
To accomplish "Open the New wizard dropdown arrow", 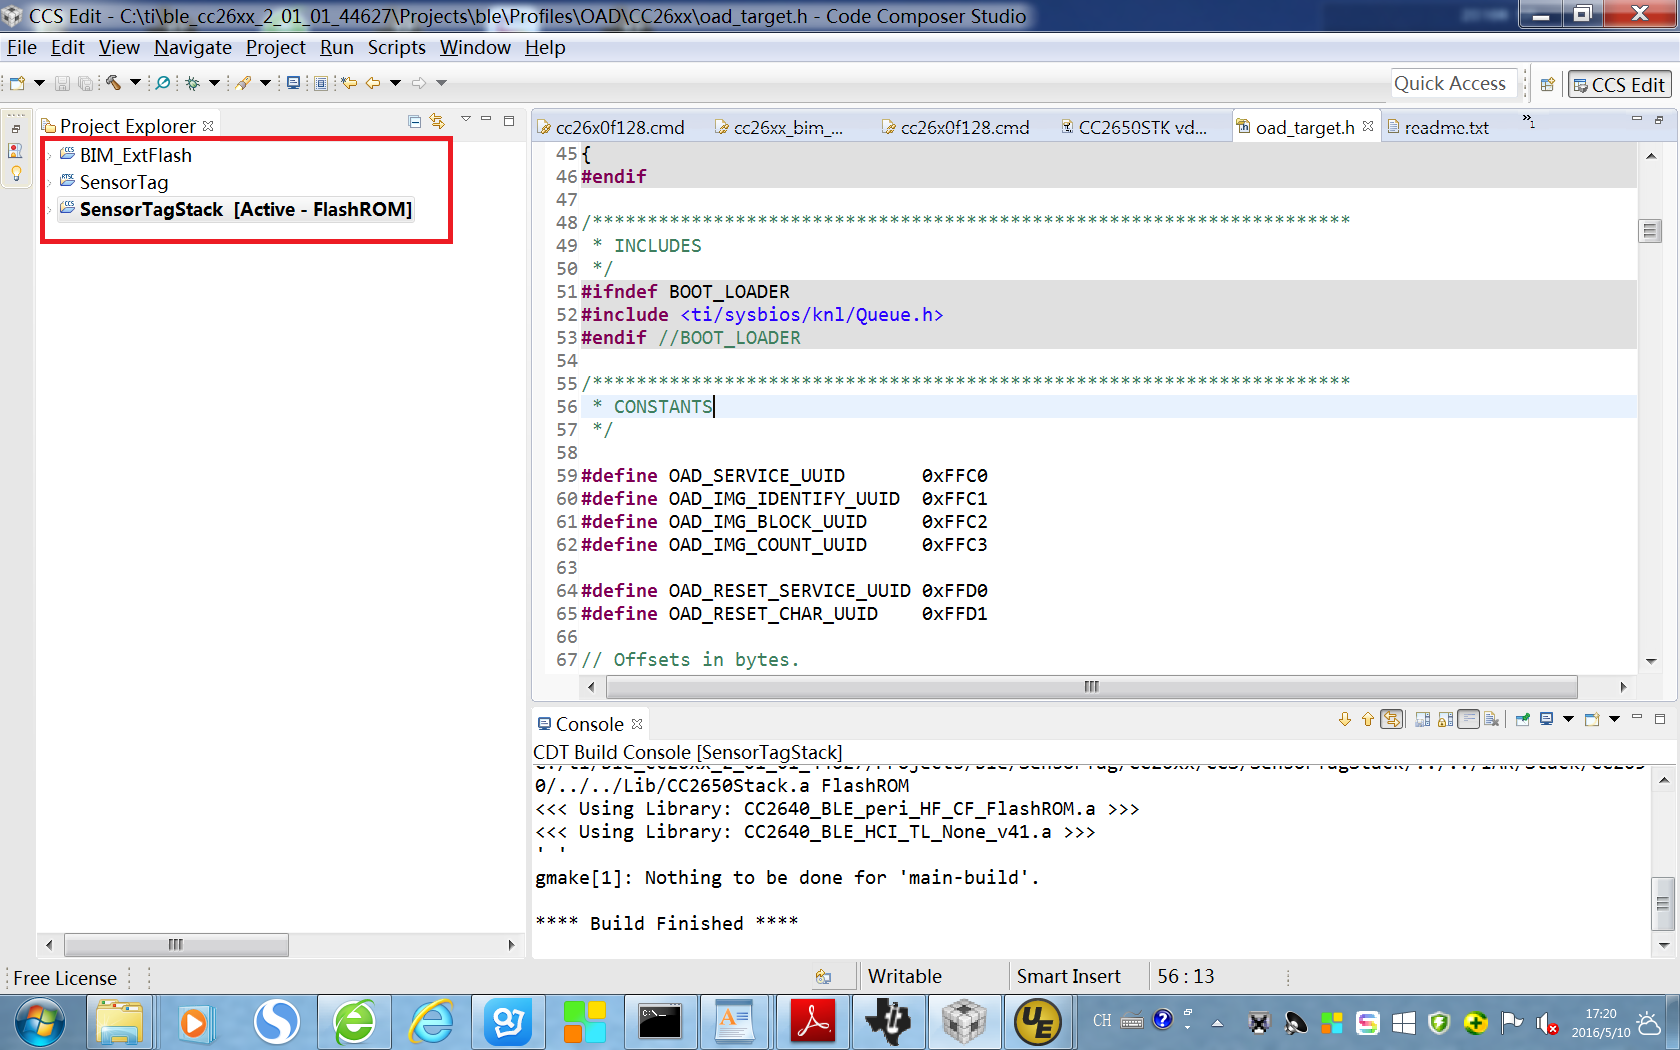I will coord(39,83).
